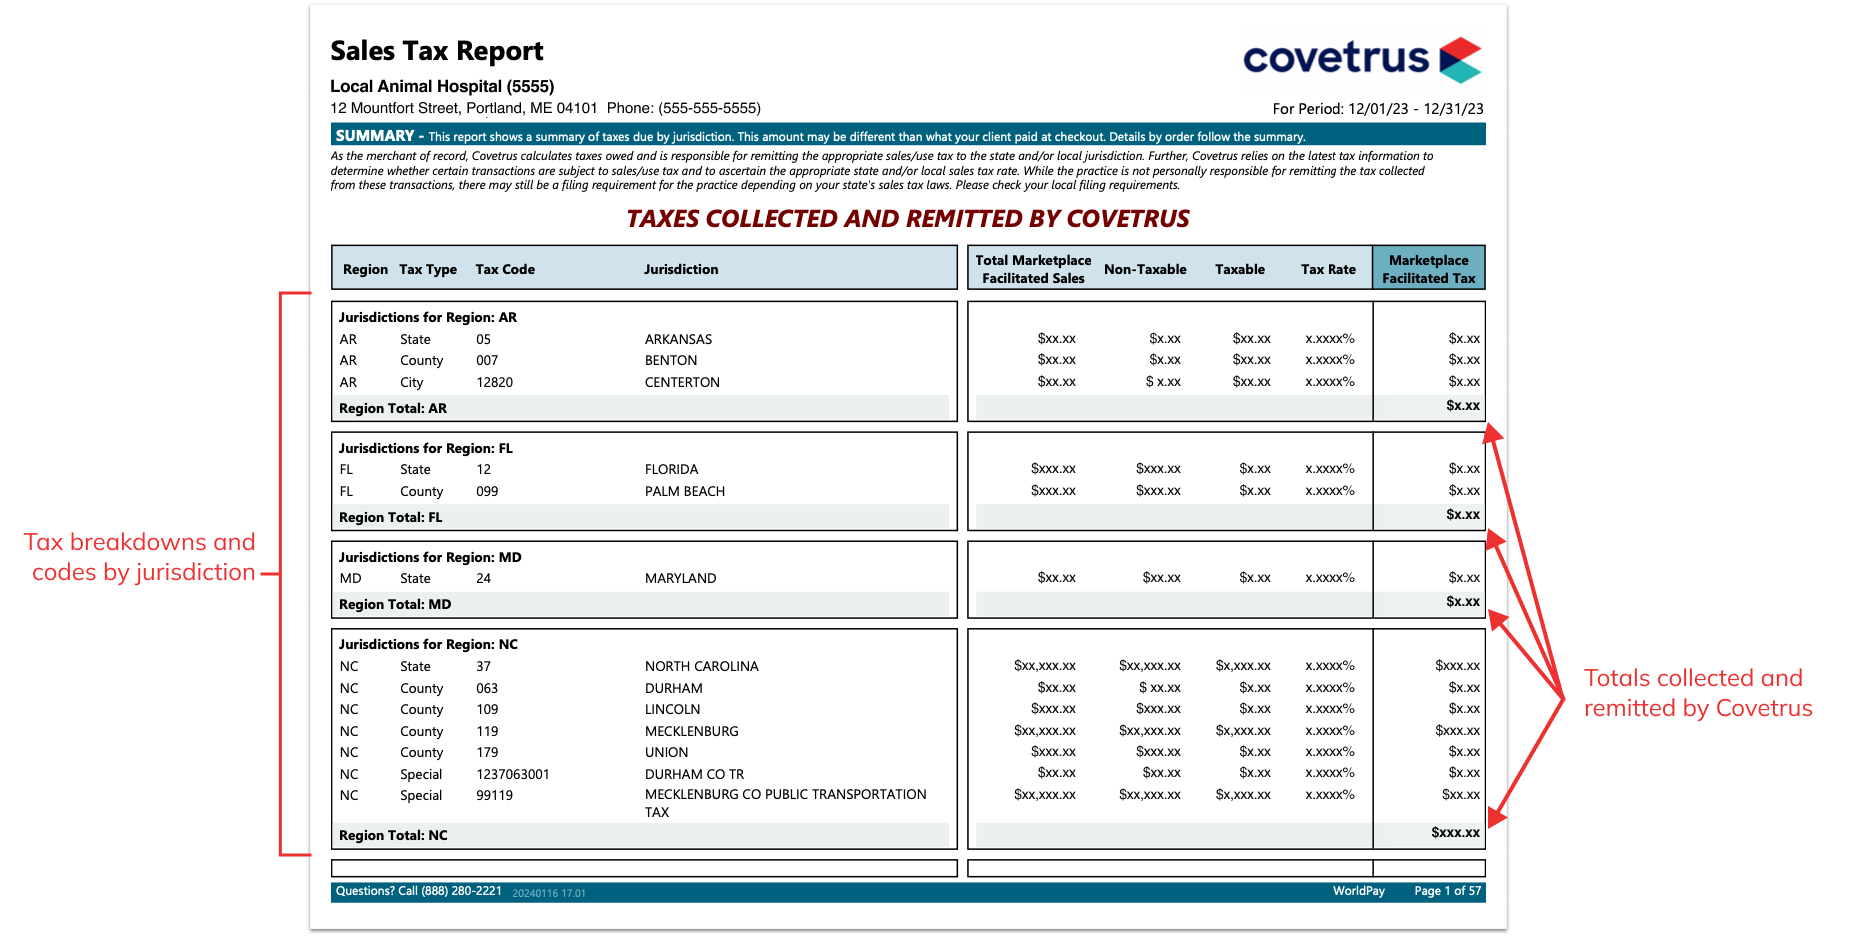The width and height of the screenshot is (1861, 943).
Task: Click 'Page 1 of 57' indicator
Action: click(1447, 891)
